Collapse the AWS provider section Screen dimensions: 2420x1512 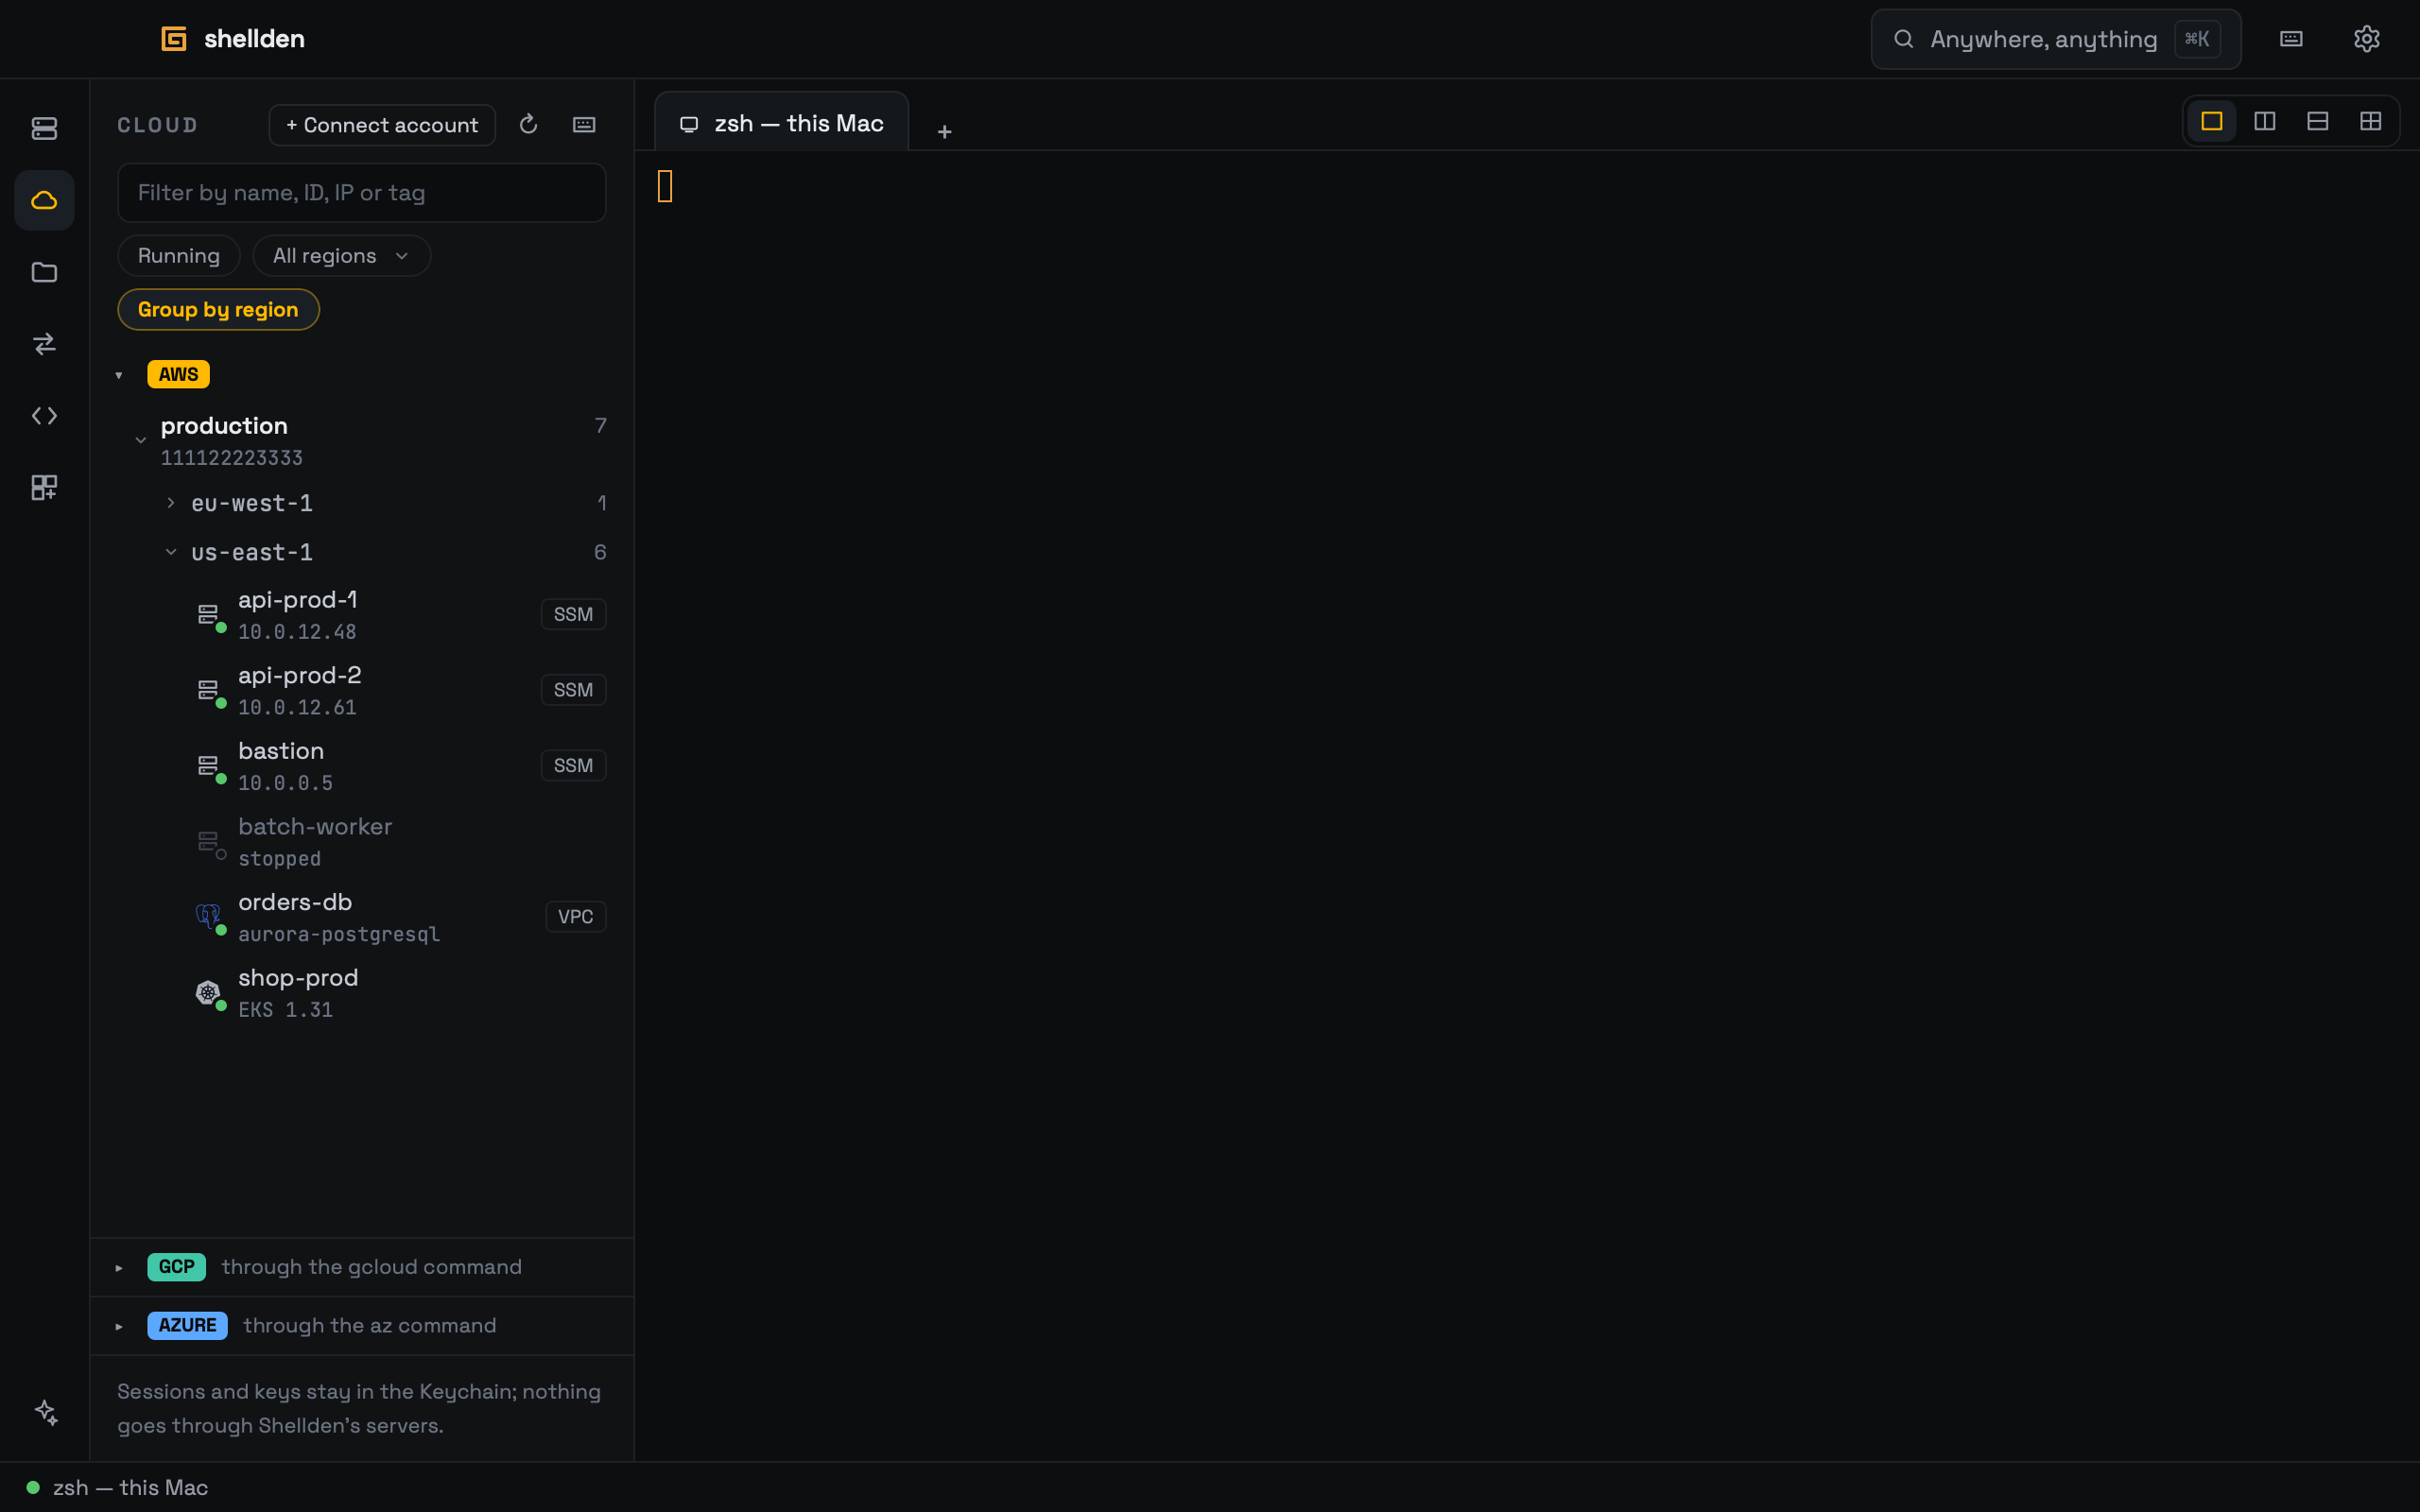pos(119,375)
